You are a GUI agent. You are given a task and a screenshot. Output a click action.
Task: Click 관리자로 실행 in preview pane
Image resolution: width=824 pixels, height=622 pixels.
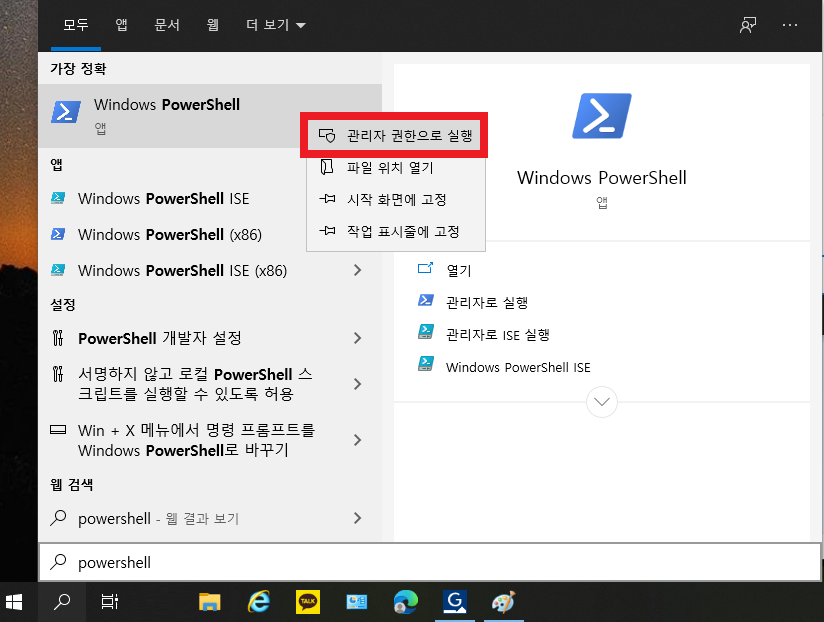487,303
